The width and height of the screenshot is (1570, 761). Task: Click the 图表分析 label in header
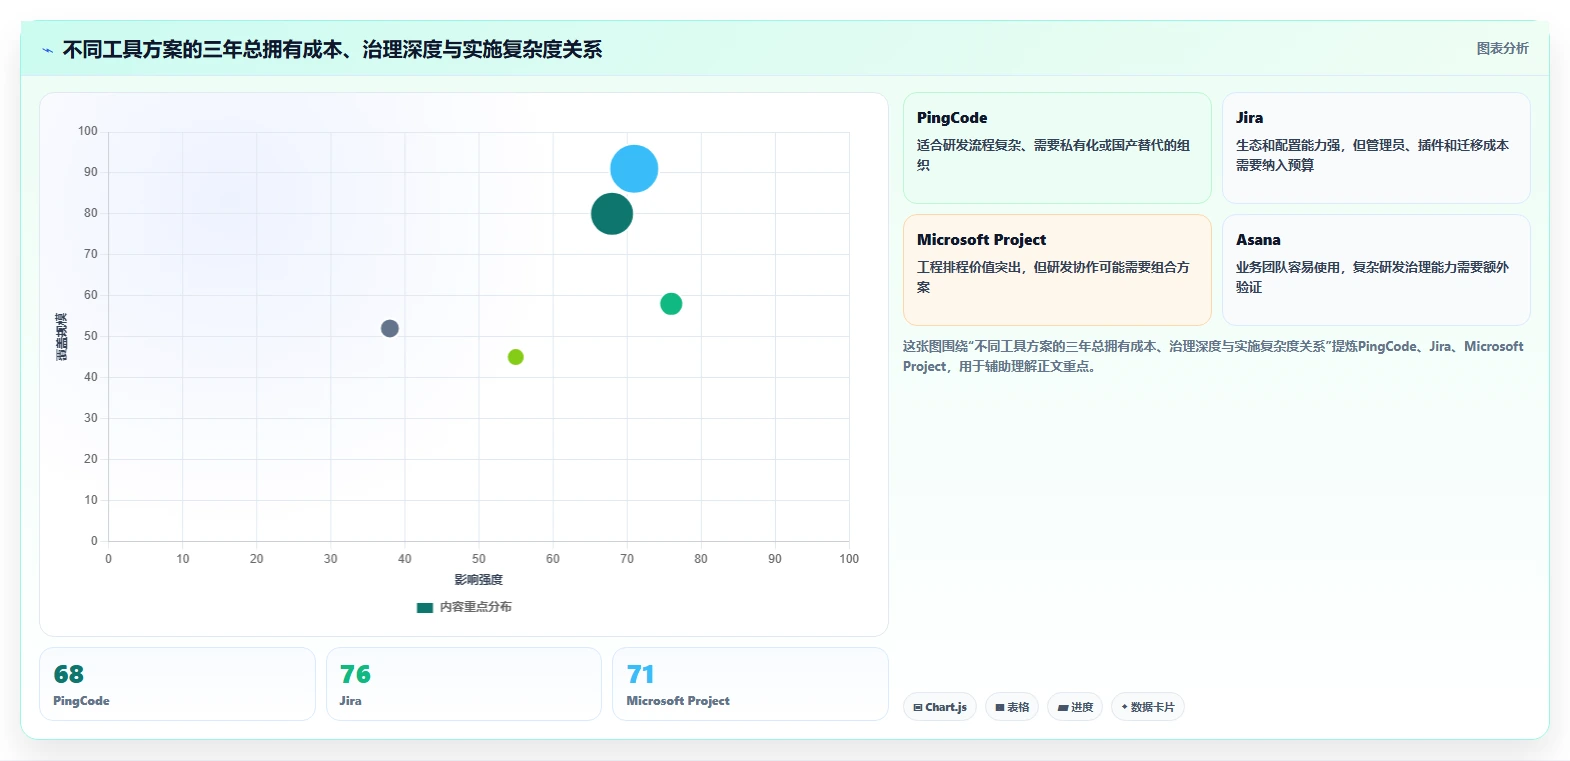[x=1502, y=48]
